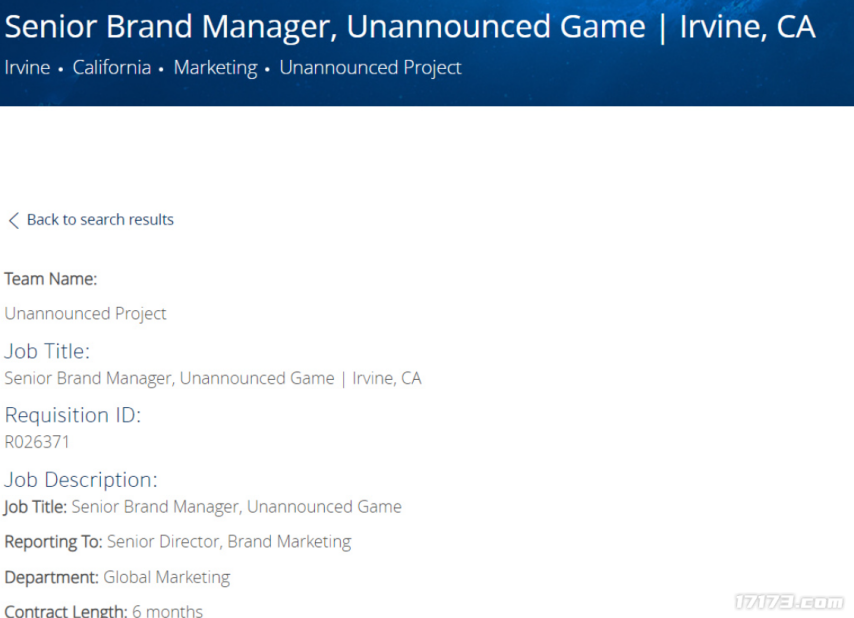Click the Contract Length label

pos(65,610)
